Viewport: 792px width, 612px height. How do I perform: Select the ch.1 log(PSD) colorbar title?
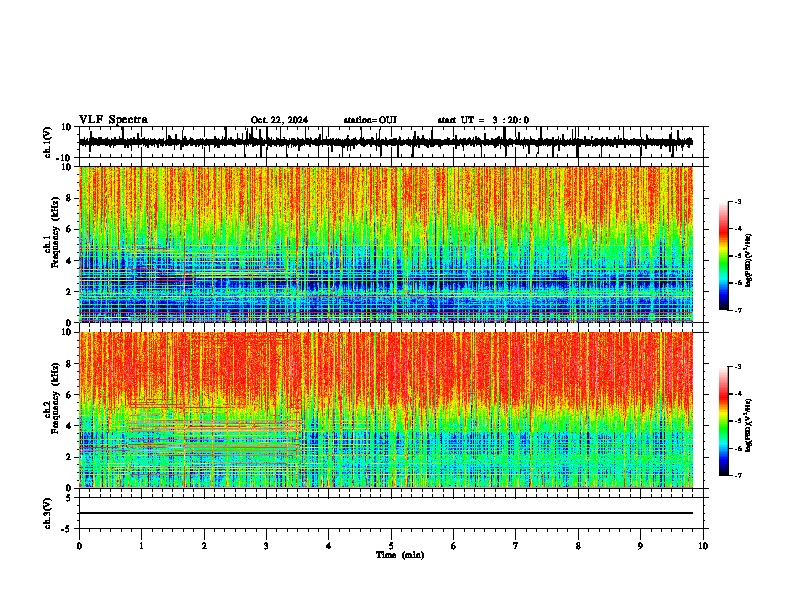tap(749, 261)
